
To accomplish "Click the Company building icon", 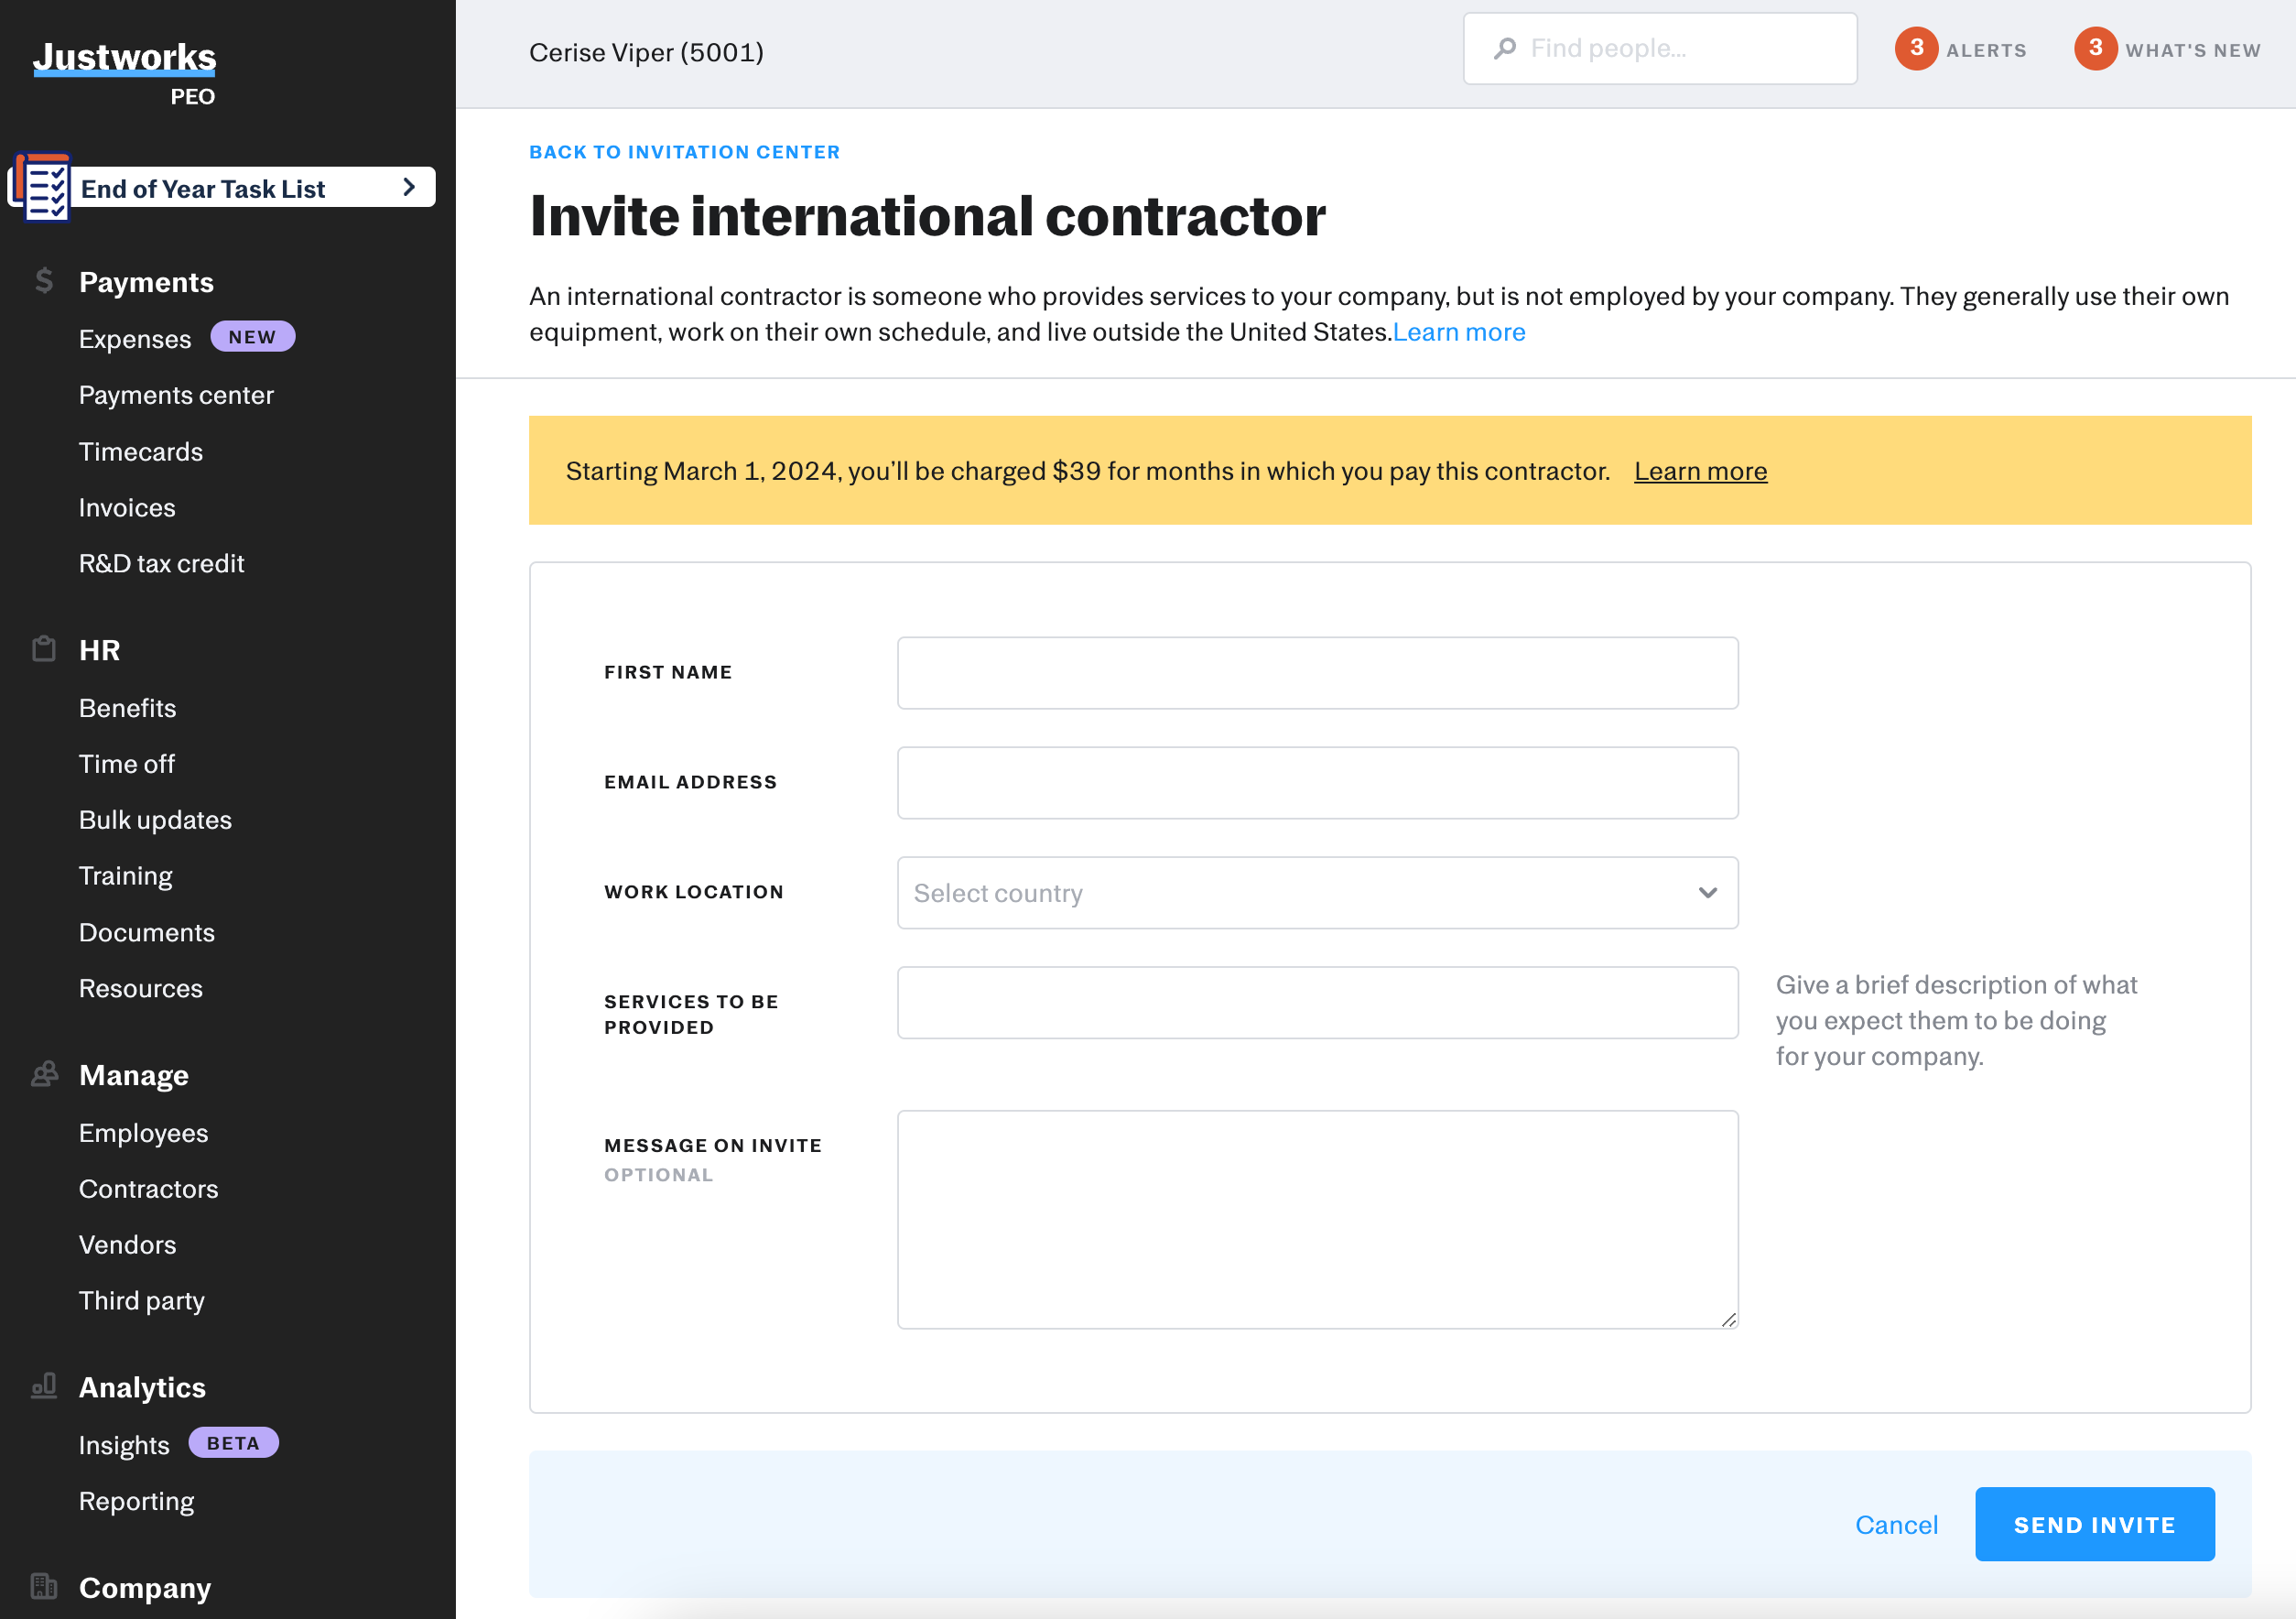I will 44,1586.
